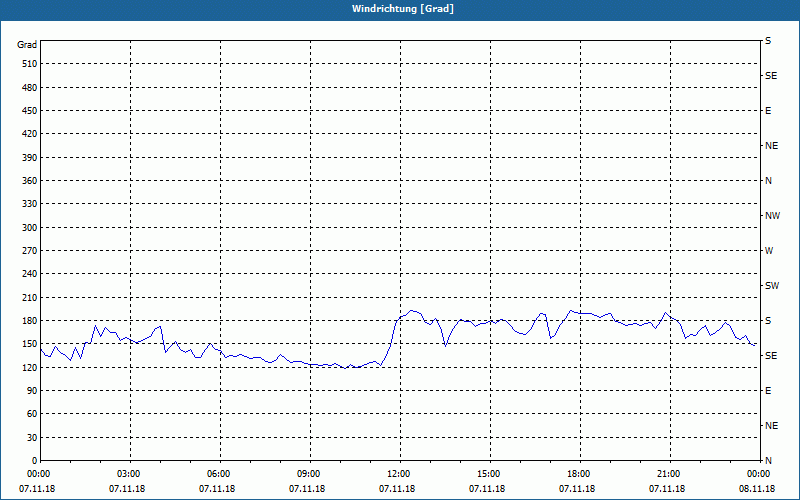Click the SW compass label
This screenshot has width=800, height=500.
click(x=772, y=286)
